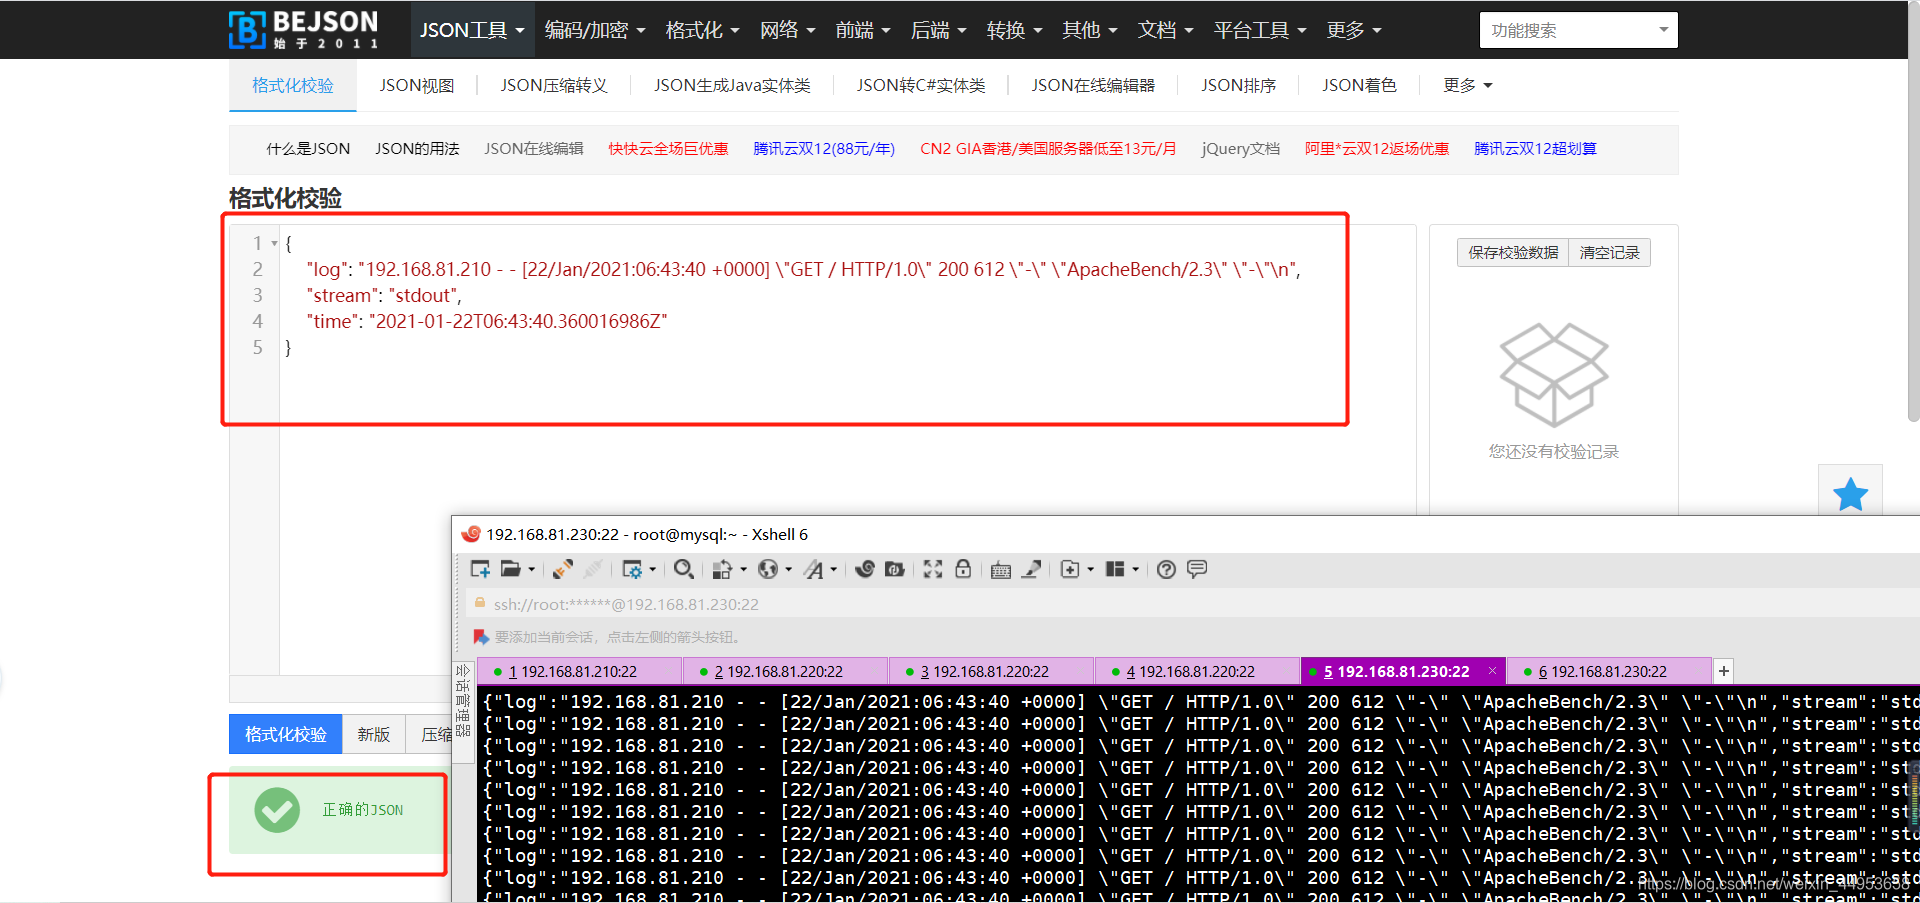Click the yellow lock icon in the Xshell address bar

coord(479,603)
